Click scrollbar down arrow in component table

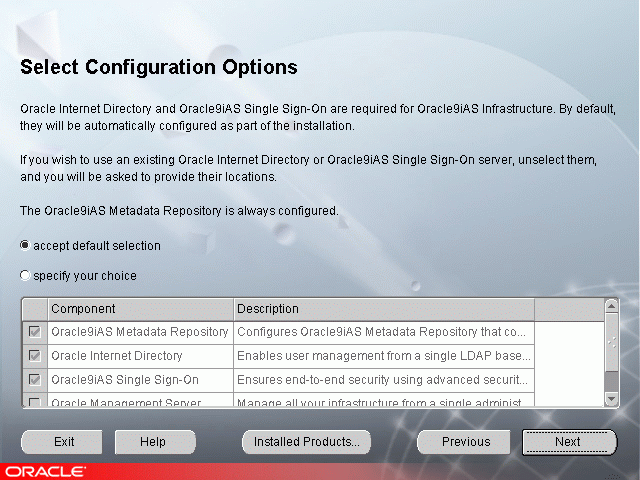coord(611,399)
